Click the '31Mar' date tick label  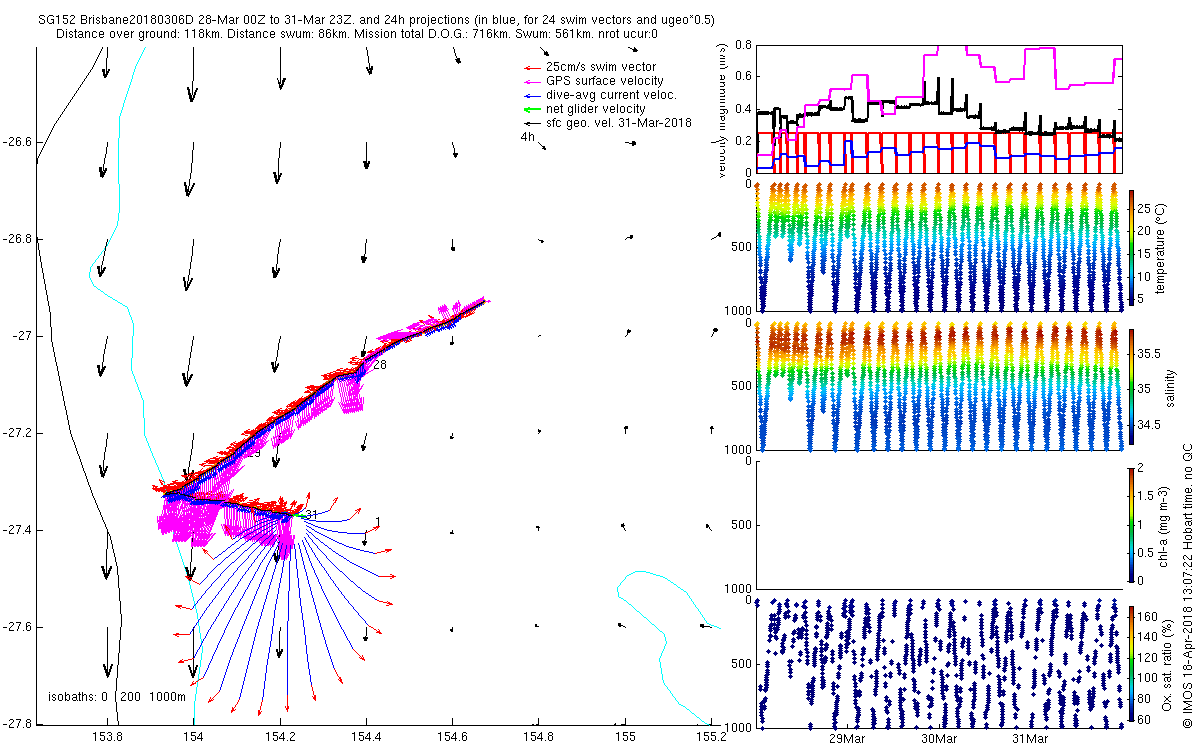tap(1029, 739)
